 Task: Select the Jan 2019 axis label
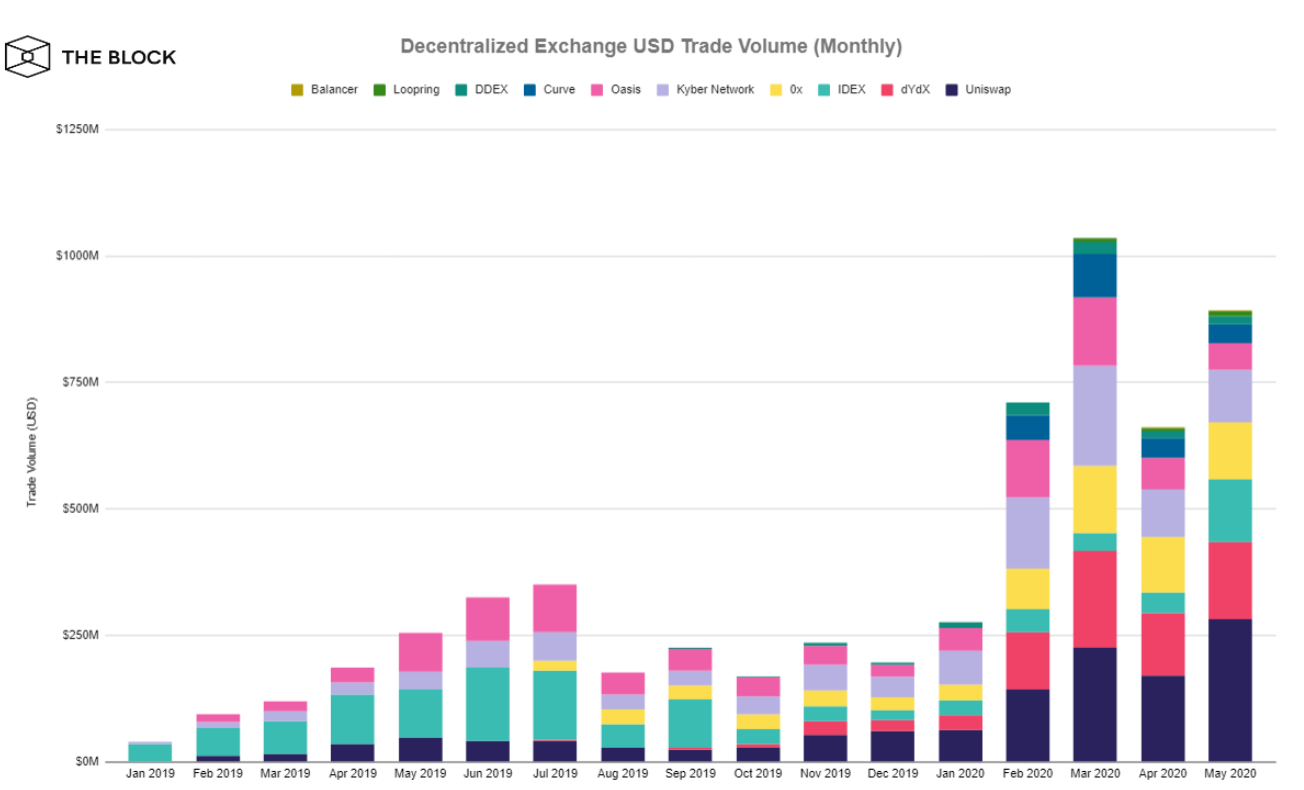tap(148, 772)
